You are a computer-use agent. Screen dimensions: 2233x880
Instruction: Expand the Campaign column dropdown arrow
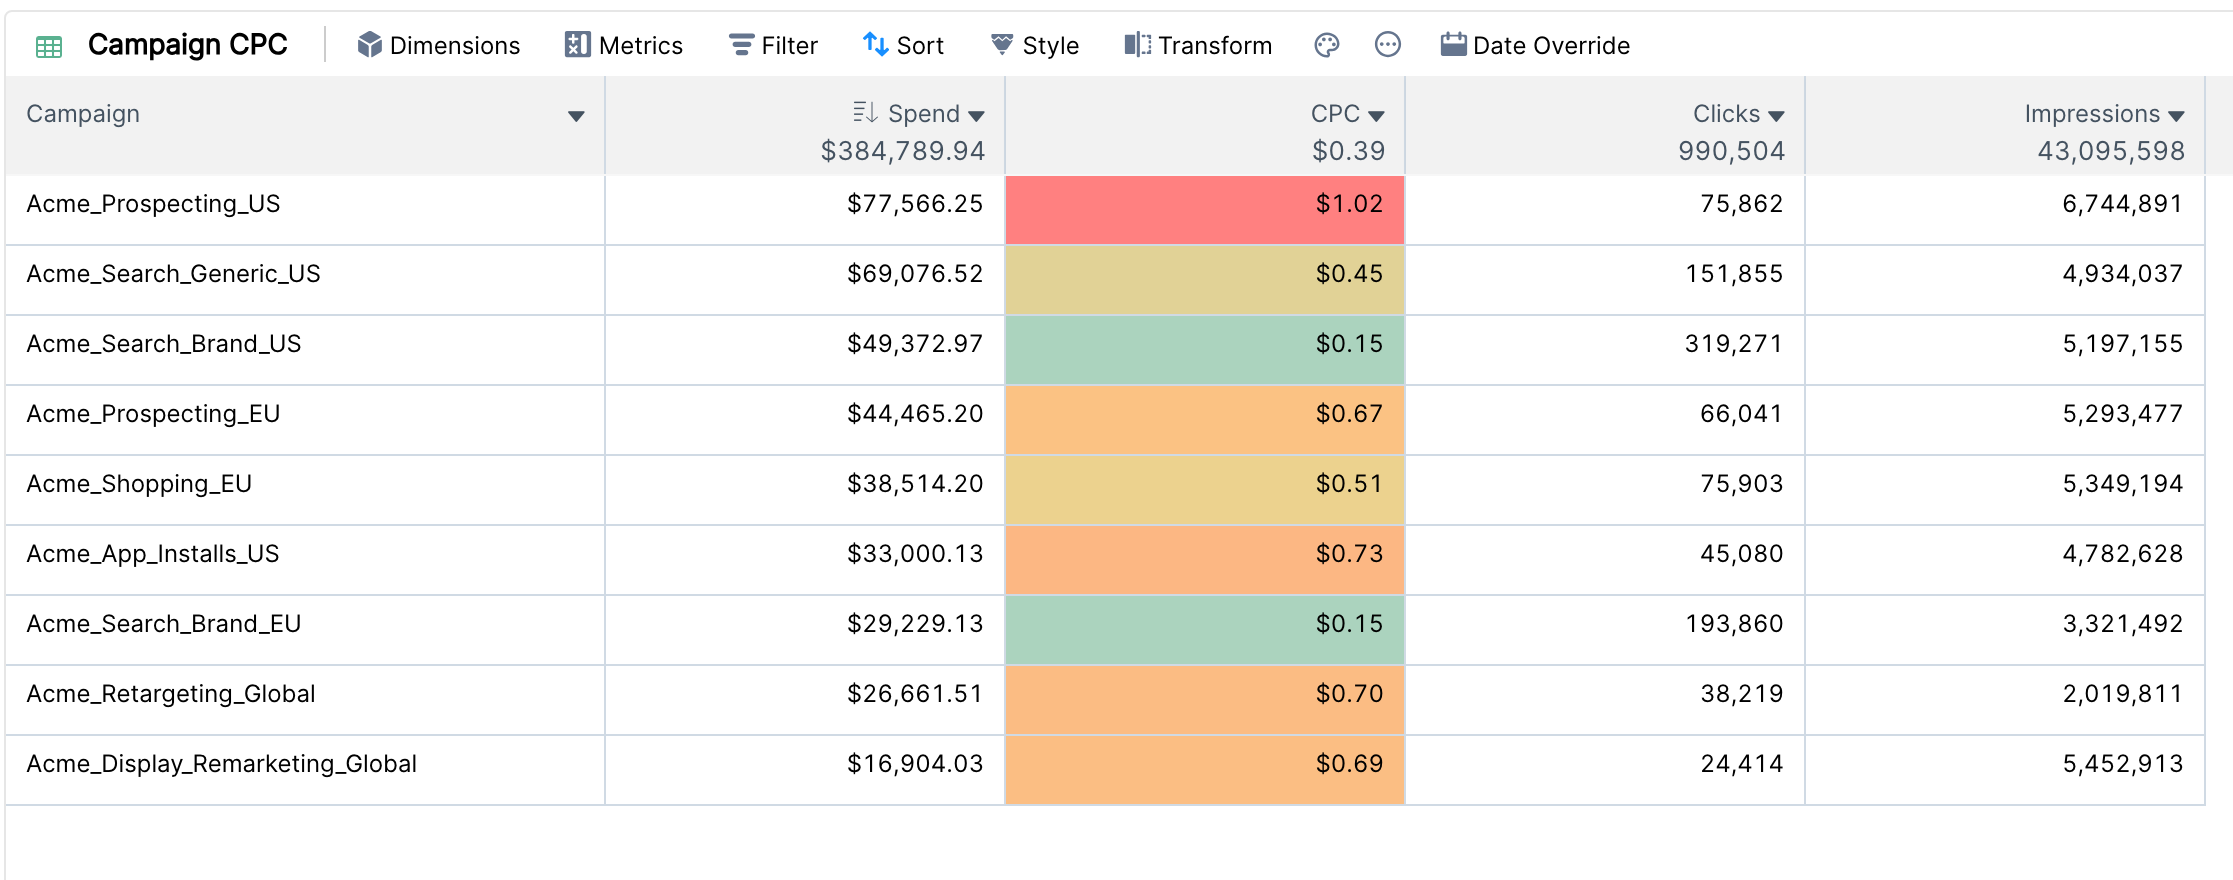point(576,116)
